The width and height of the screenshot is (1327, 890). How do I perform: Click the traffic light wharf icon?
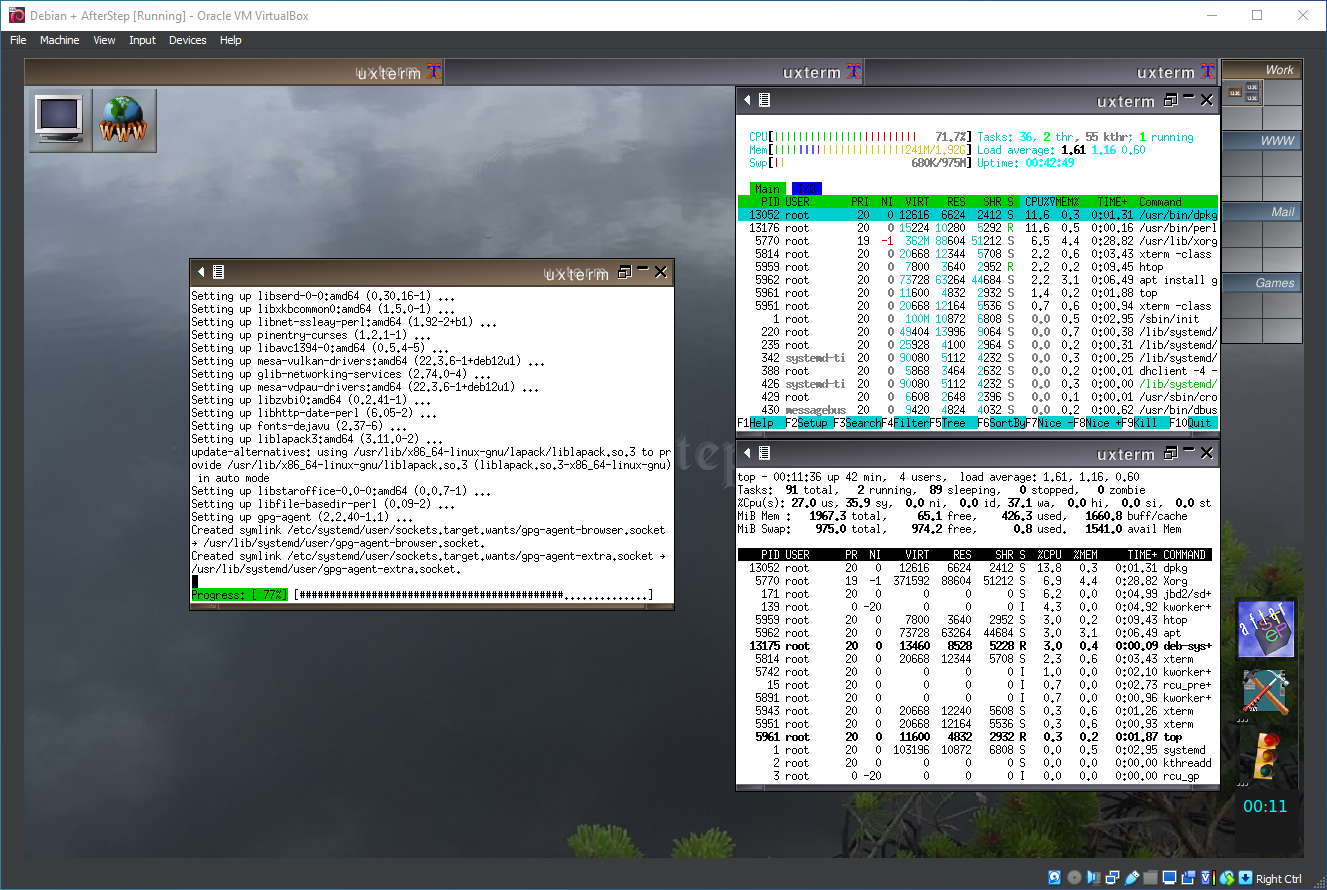pos(1265,756)
